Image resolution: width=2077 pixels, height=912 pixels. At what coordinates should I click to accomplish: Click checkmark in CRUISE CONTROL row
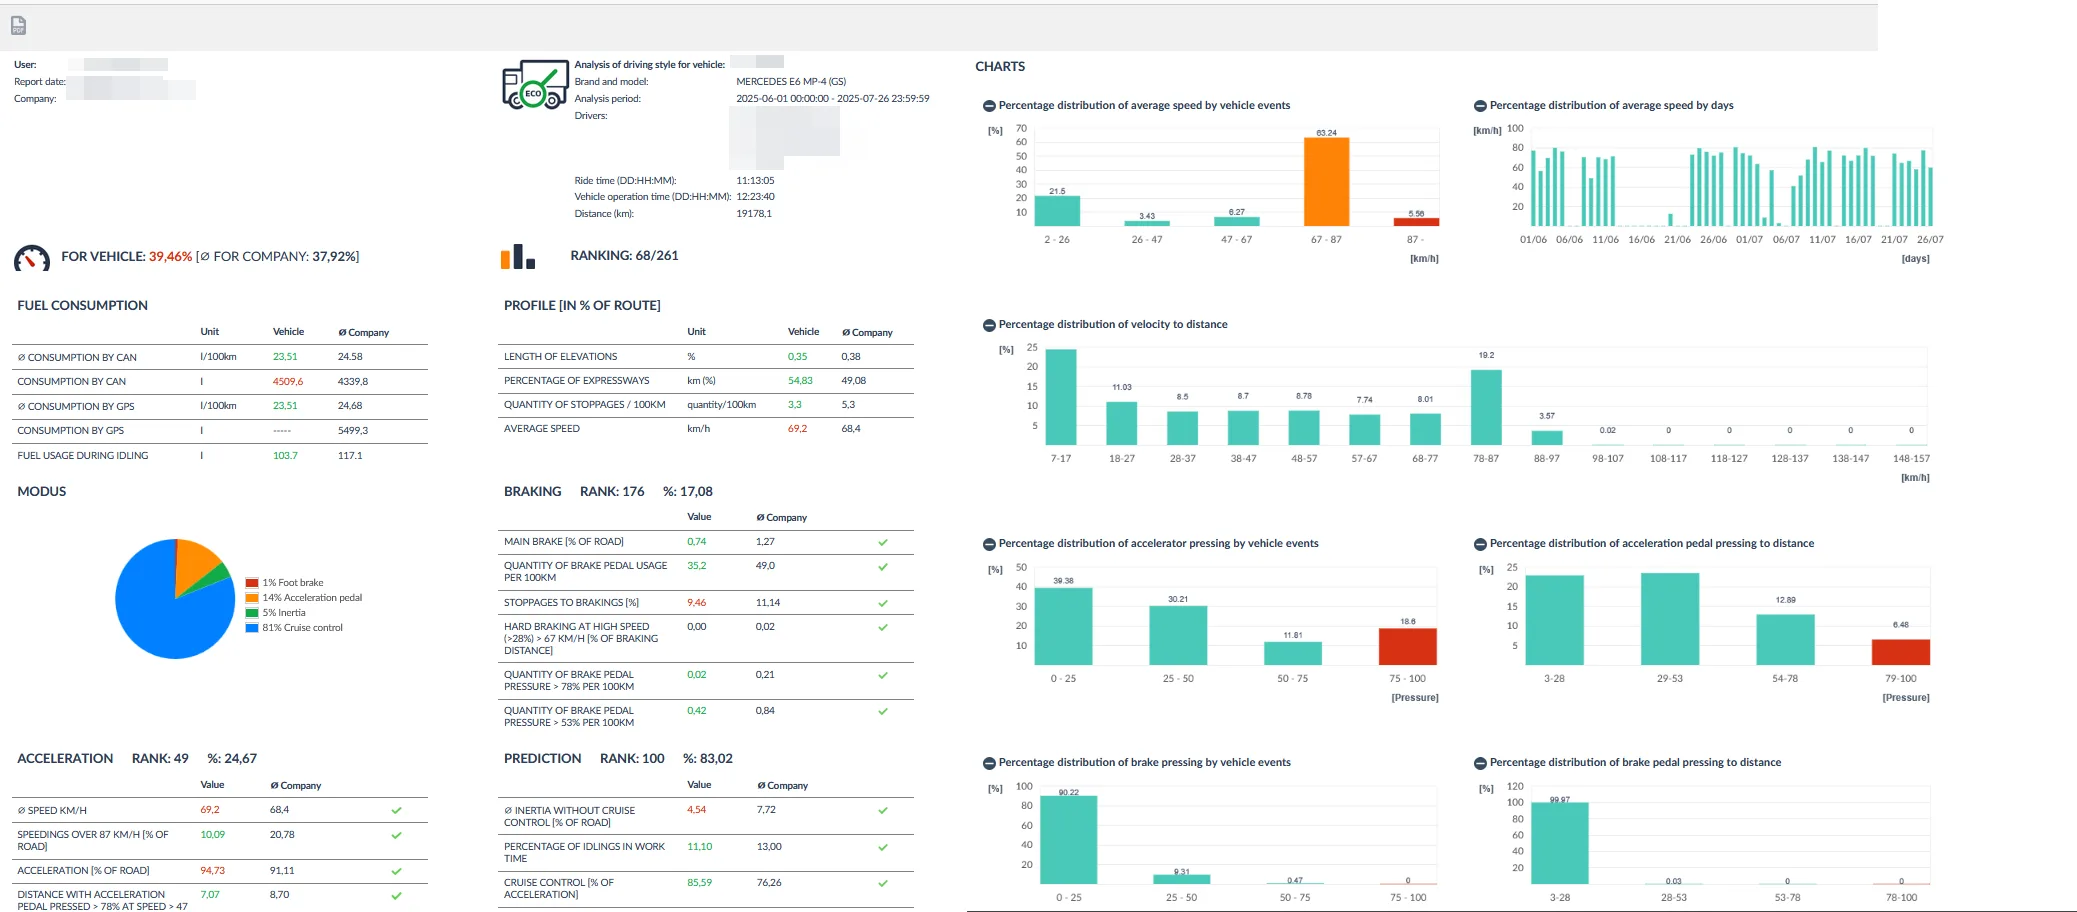[x=883, y=883]
